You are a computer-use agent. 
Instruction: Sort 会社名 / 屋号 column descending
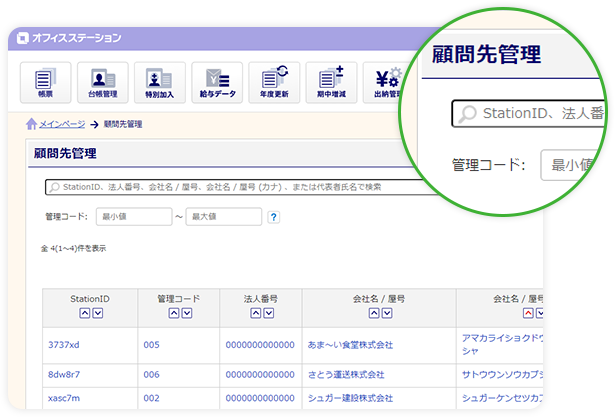(x=387, y=313)
